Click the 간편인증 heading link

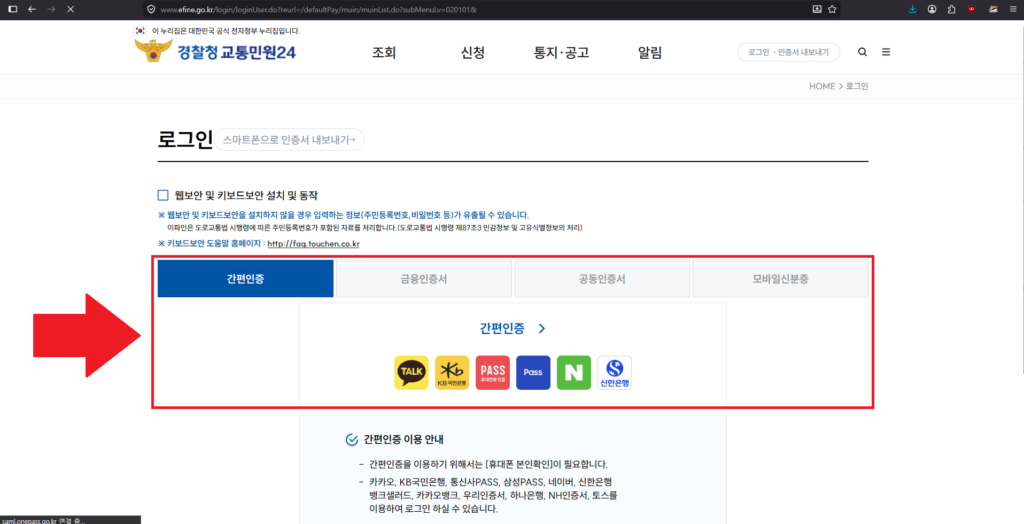click(x=502, y=329)
